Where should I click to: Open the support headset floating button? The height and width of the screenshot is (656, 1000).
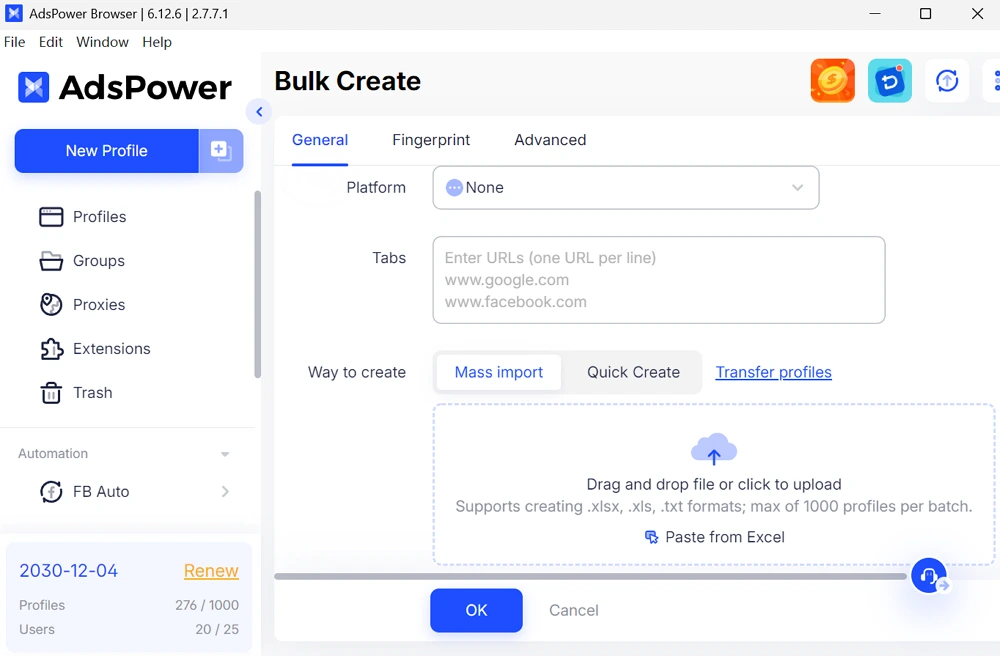pyautogui.click(x=929, y=576)
